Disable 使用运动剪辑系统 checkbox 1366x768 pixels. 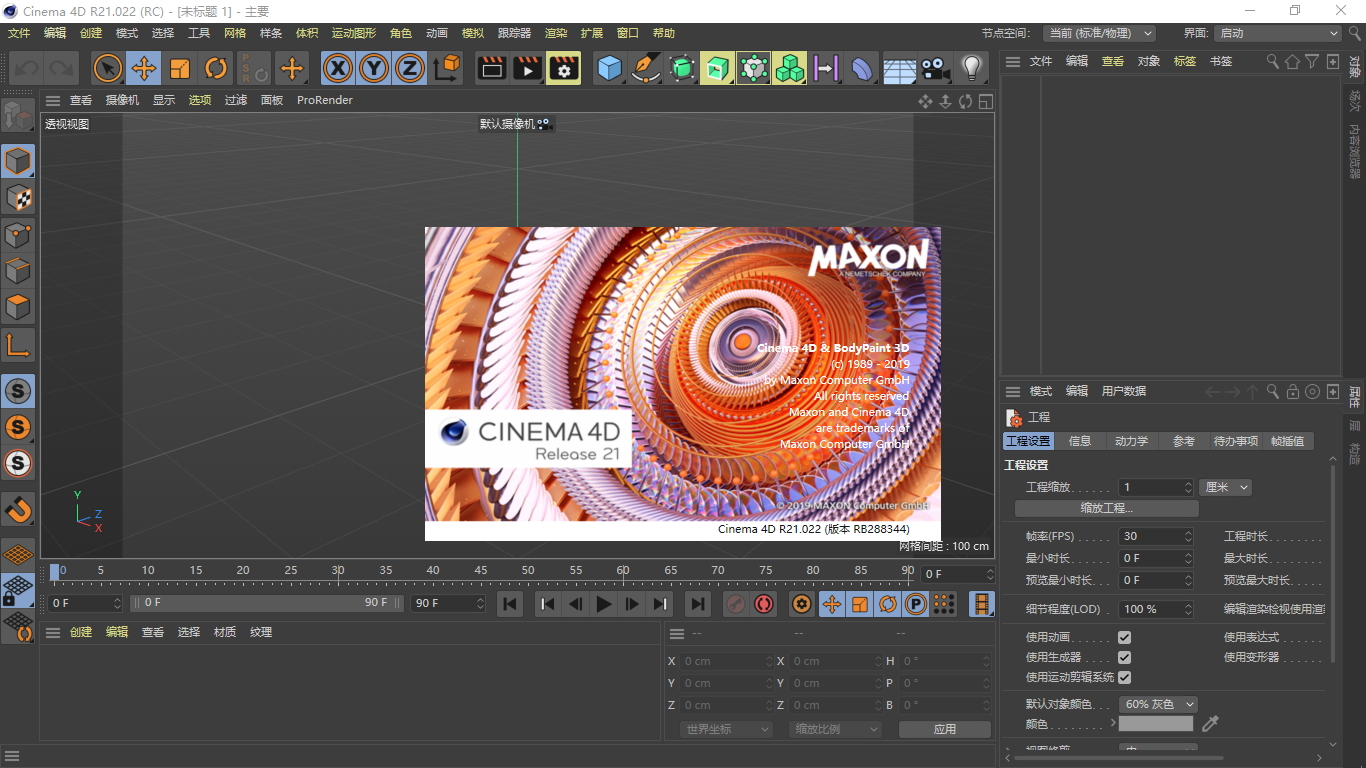(1124, 677)
